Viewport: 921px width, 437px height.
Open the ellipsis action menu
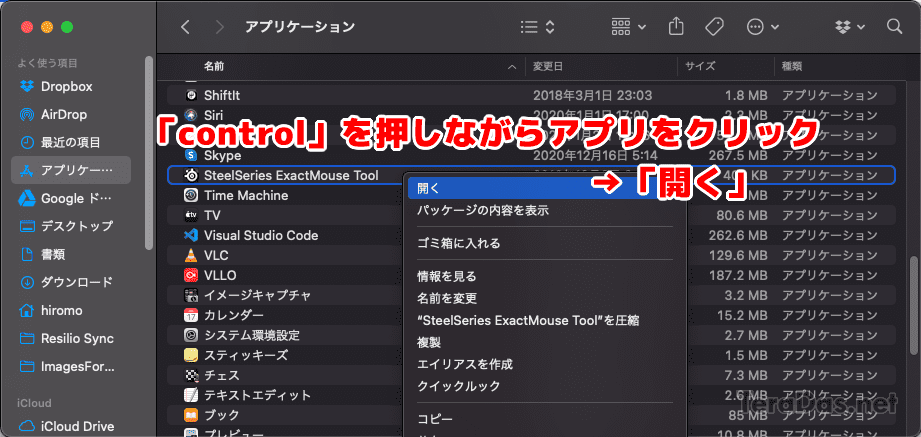tap(762, 27)
